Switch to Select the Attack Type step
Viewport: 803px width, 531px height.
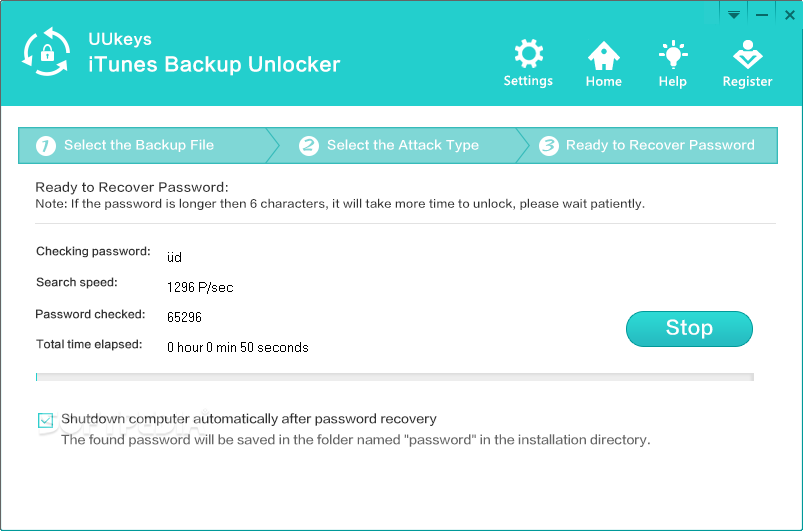pos(402,145)
